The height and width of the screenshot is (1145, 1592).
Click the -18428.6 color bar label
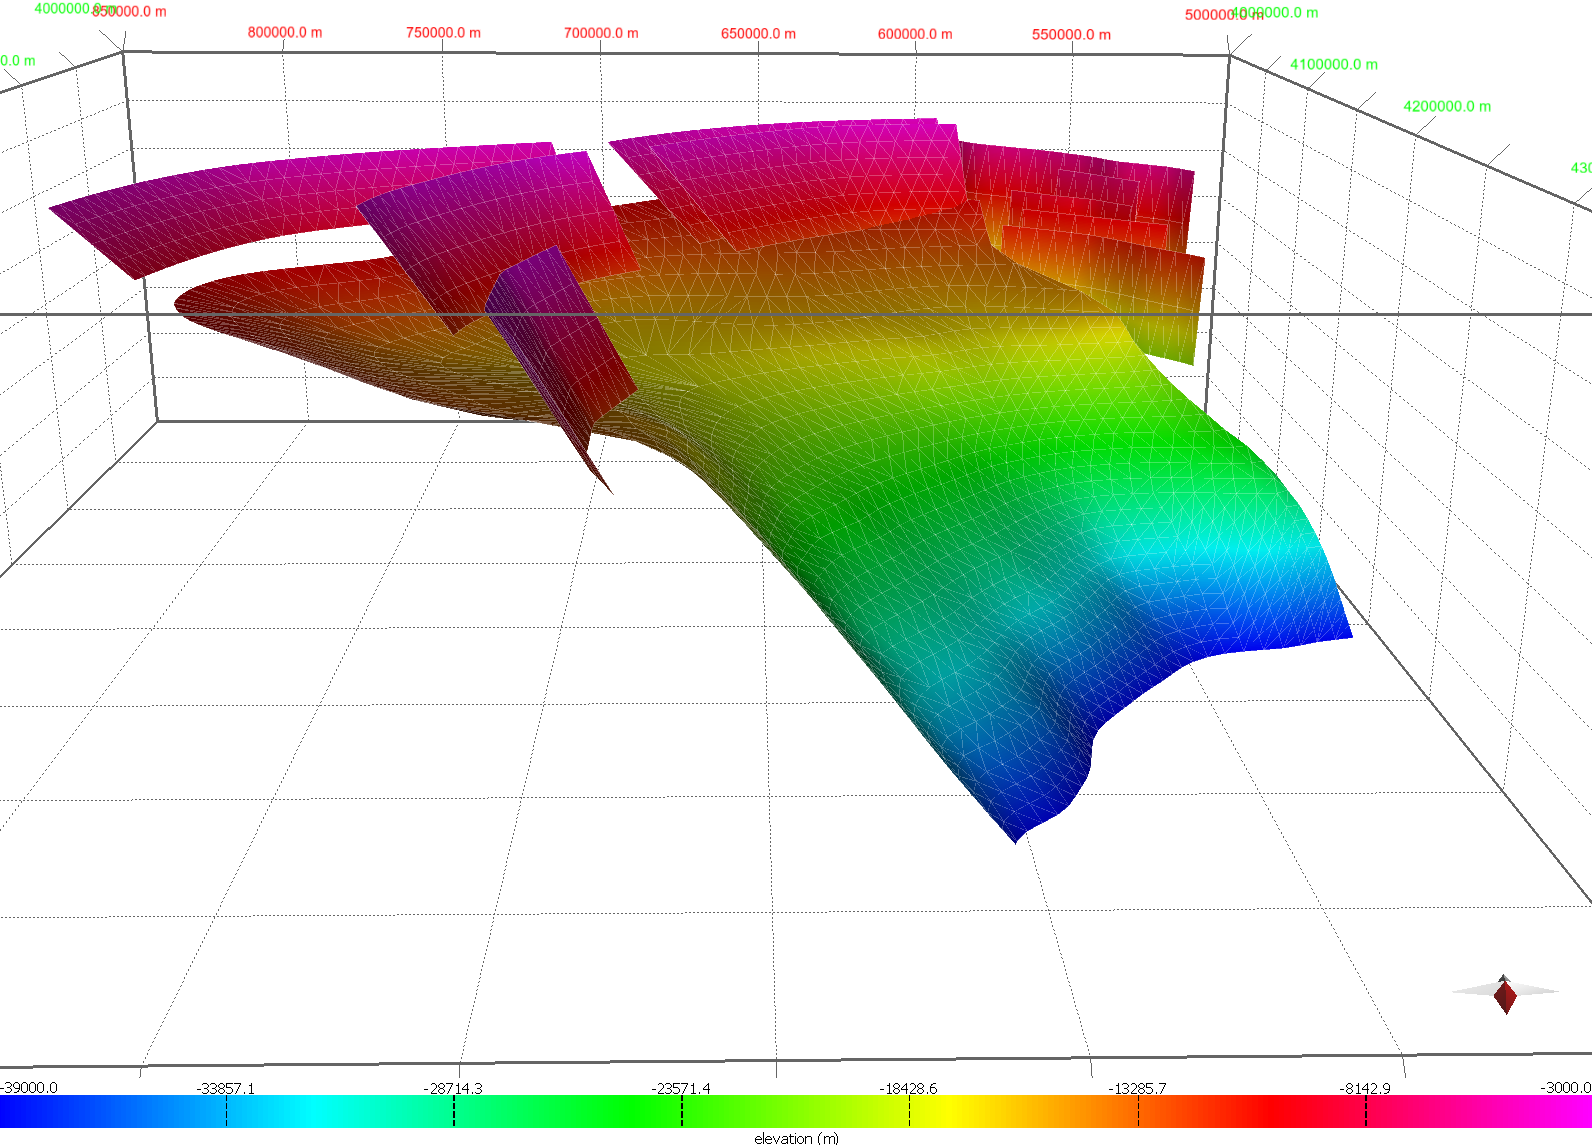point(908,1088)
